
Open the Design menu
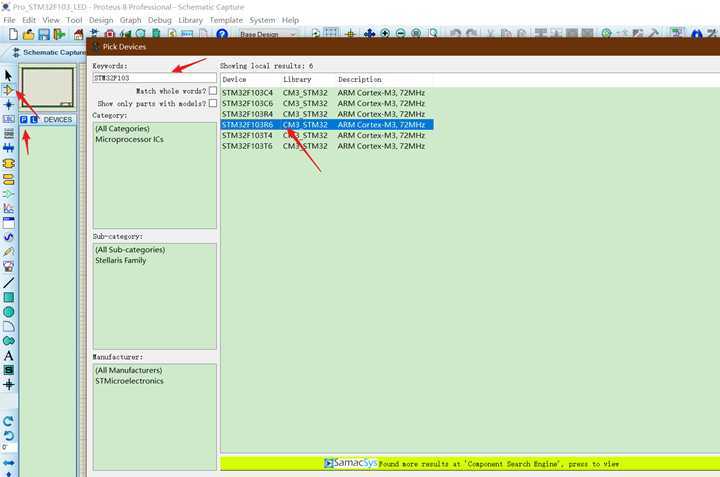(x=101, y=20)
